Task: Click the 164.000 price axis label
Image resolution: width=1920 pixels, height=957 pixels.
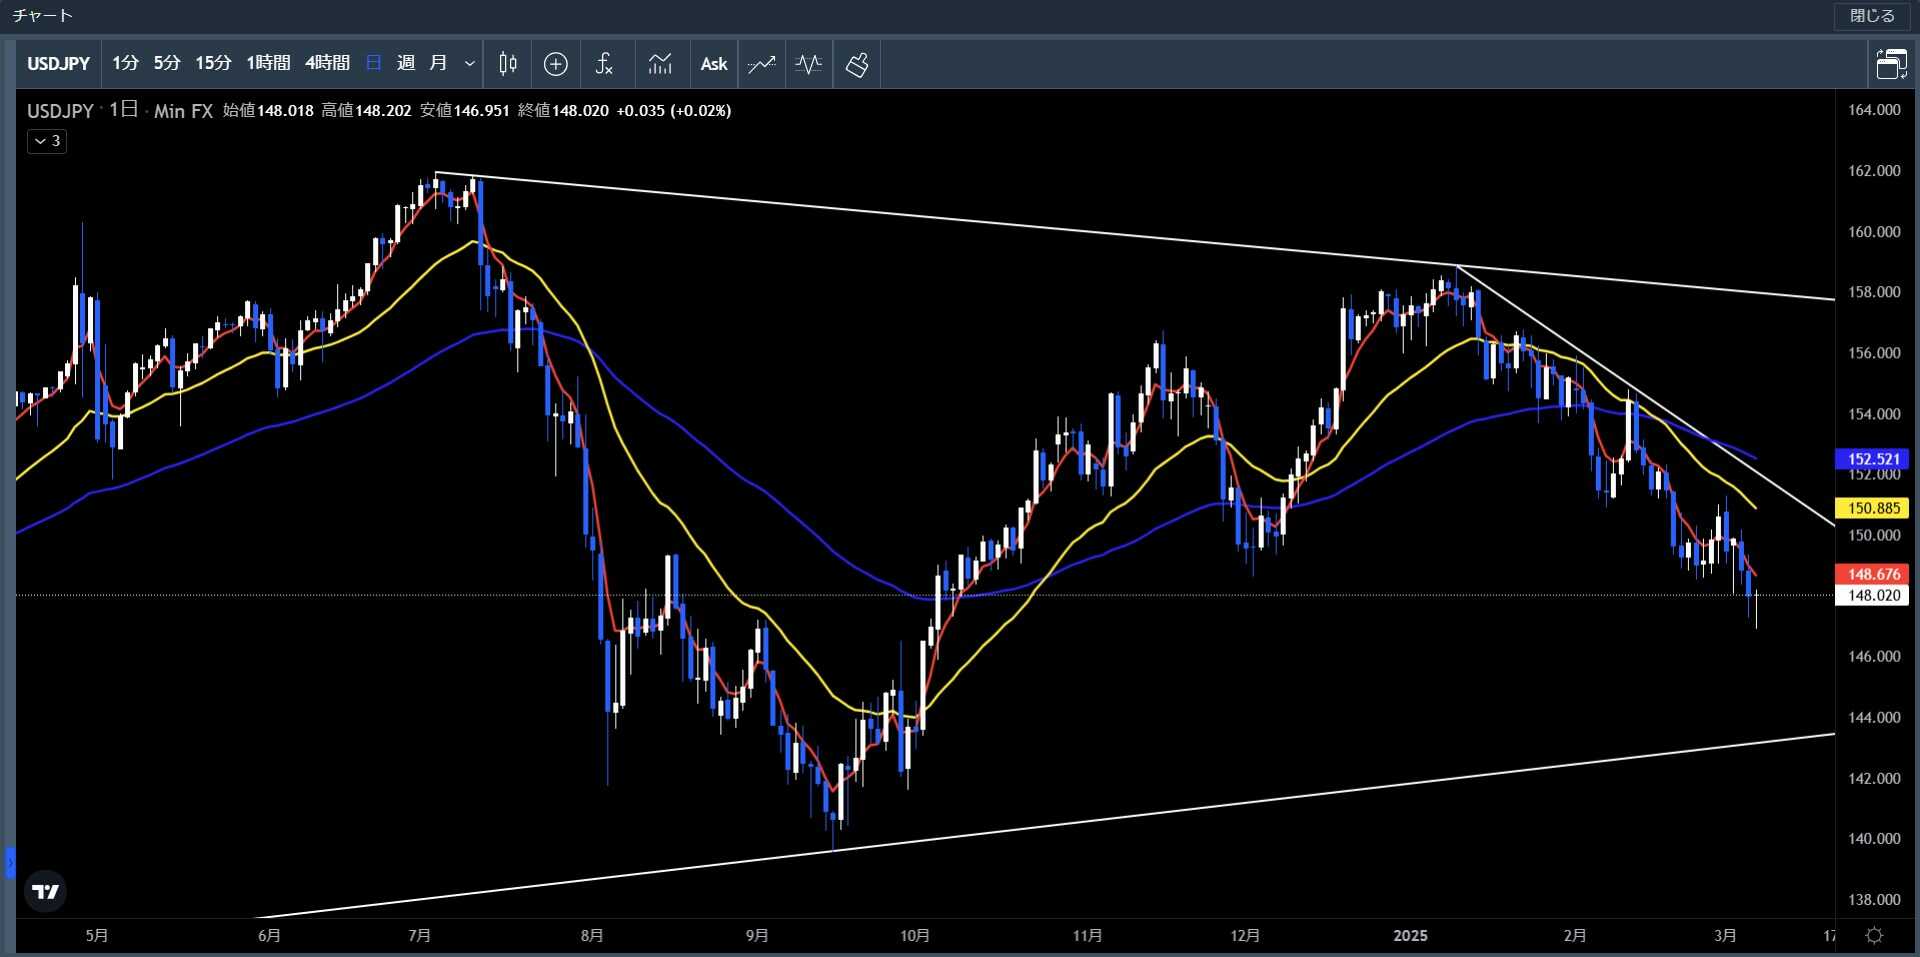Action: (x=1874, y=110)
